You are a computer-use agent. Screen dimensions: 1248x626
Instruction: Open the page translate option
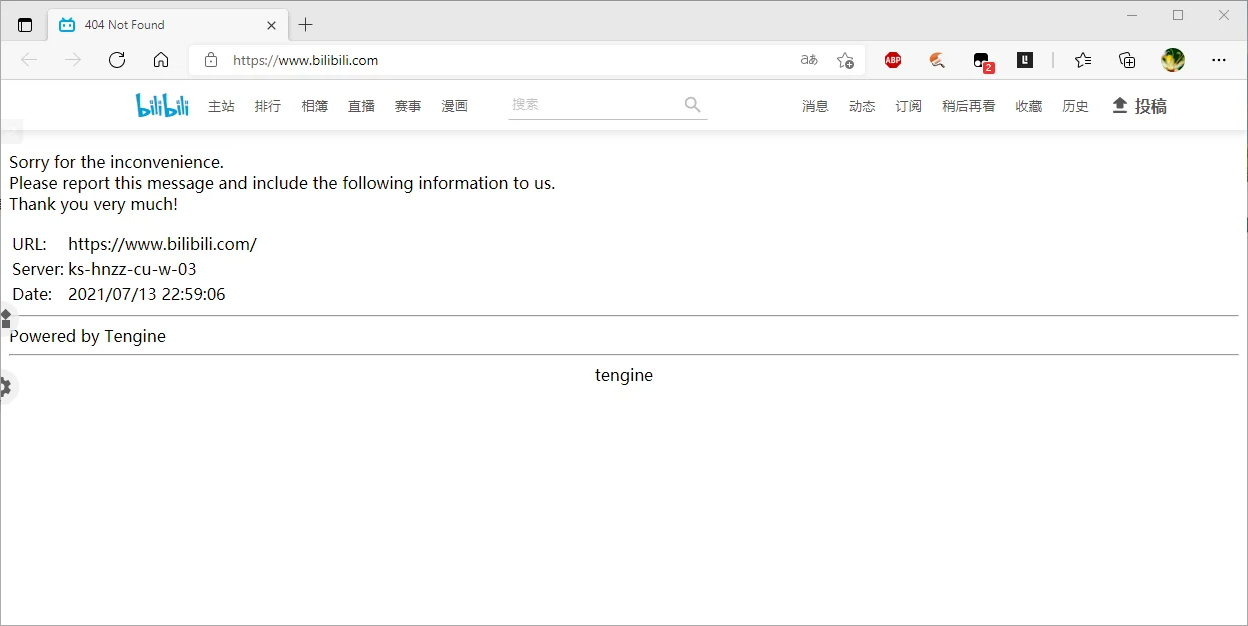click(809, 60)
